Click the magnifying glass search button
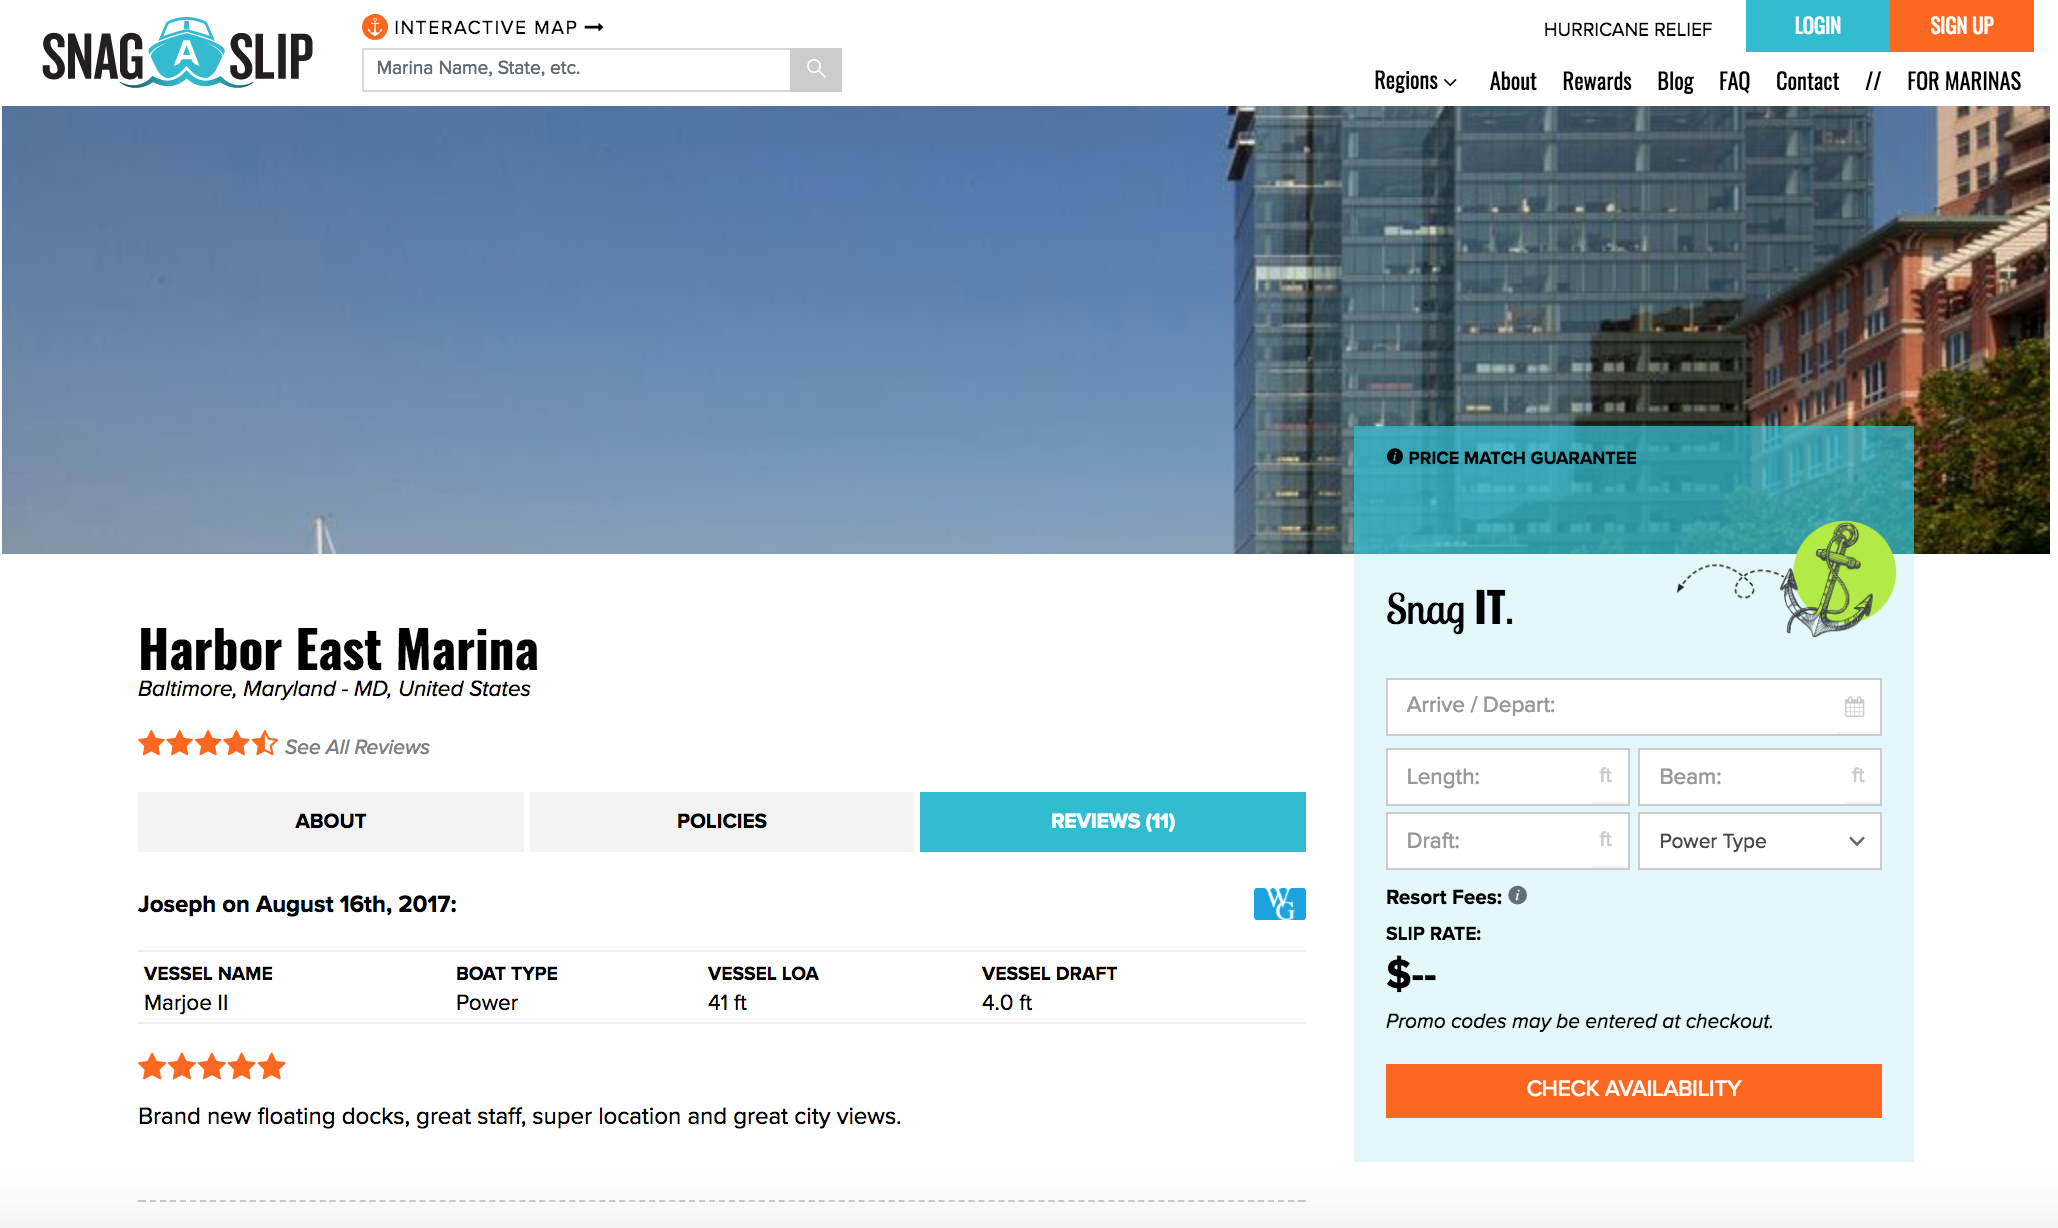 [816, 69]
